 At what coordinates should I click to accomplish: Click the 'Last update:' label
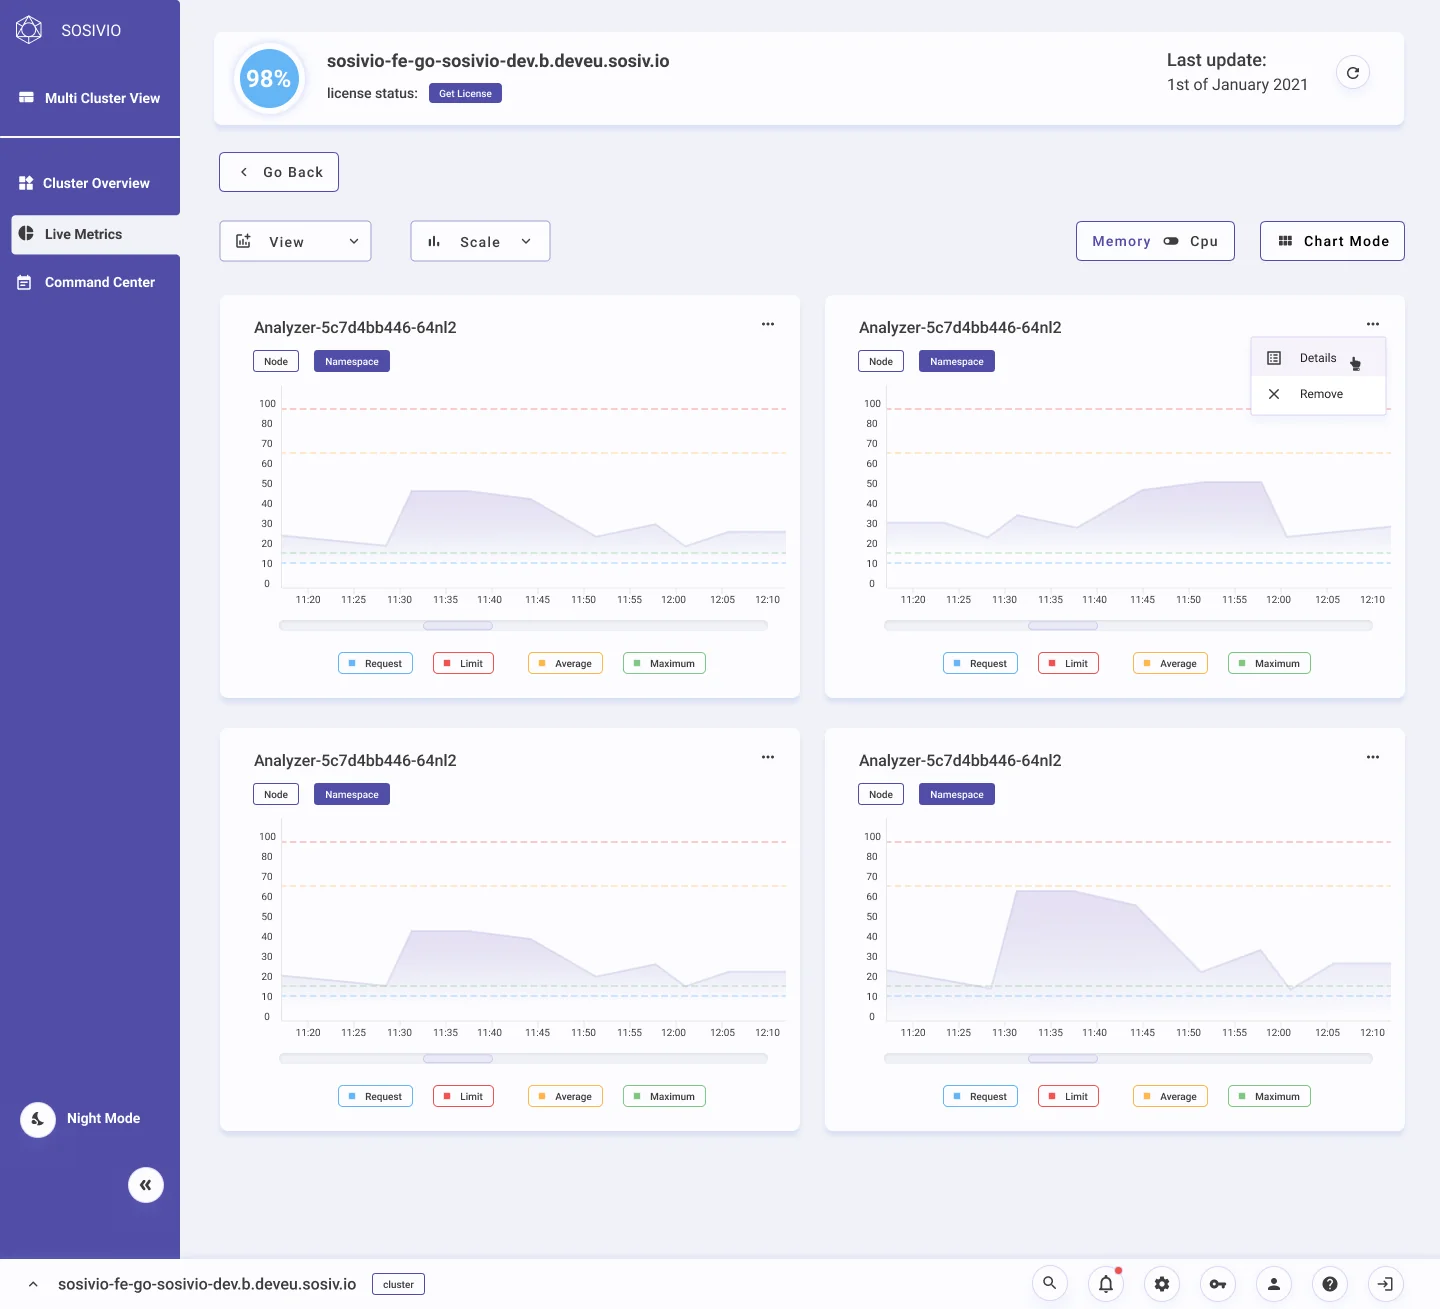pyautogui.click(x=1217, y=60)
